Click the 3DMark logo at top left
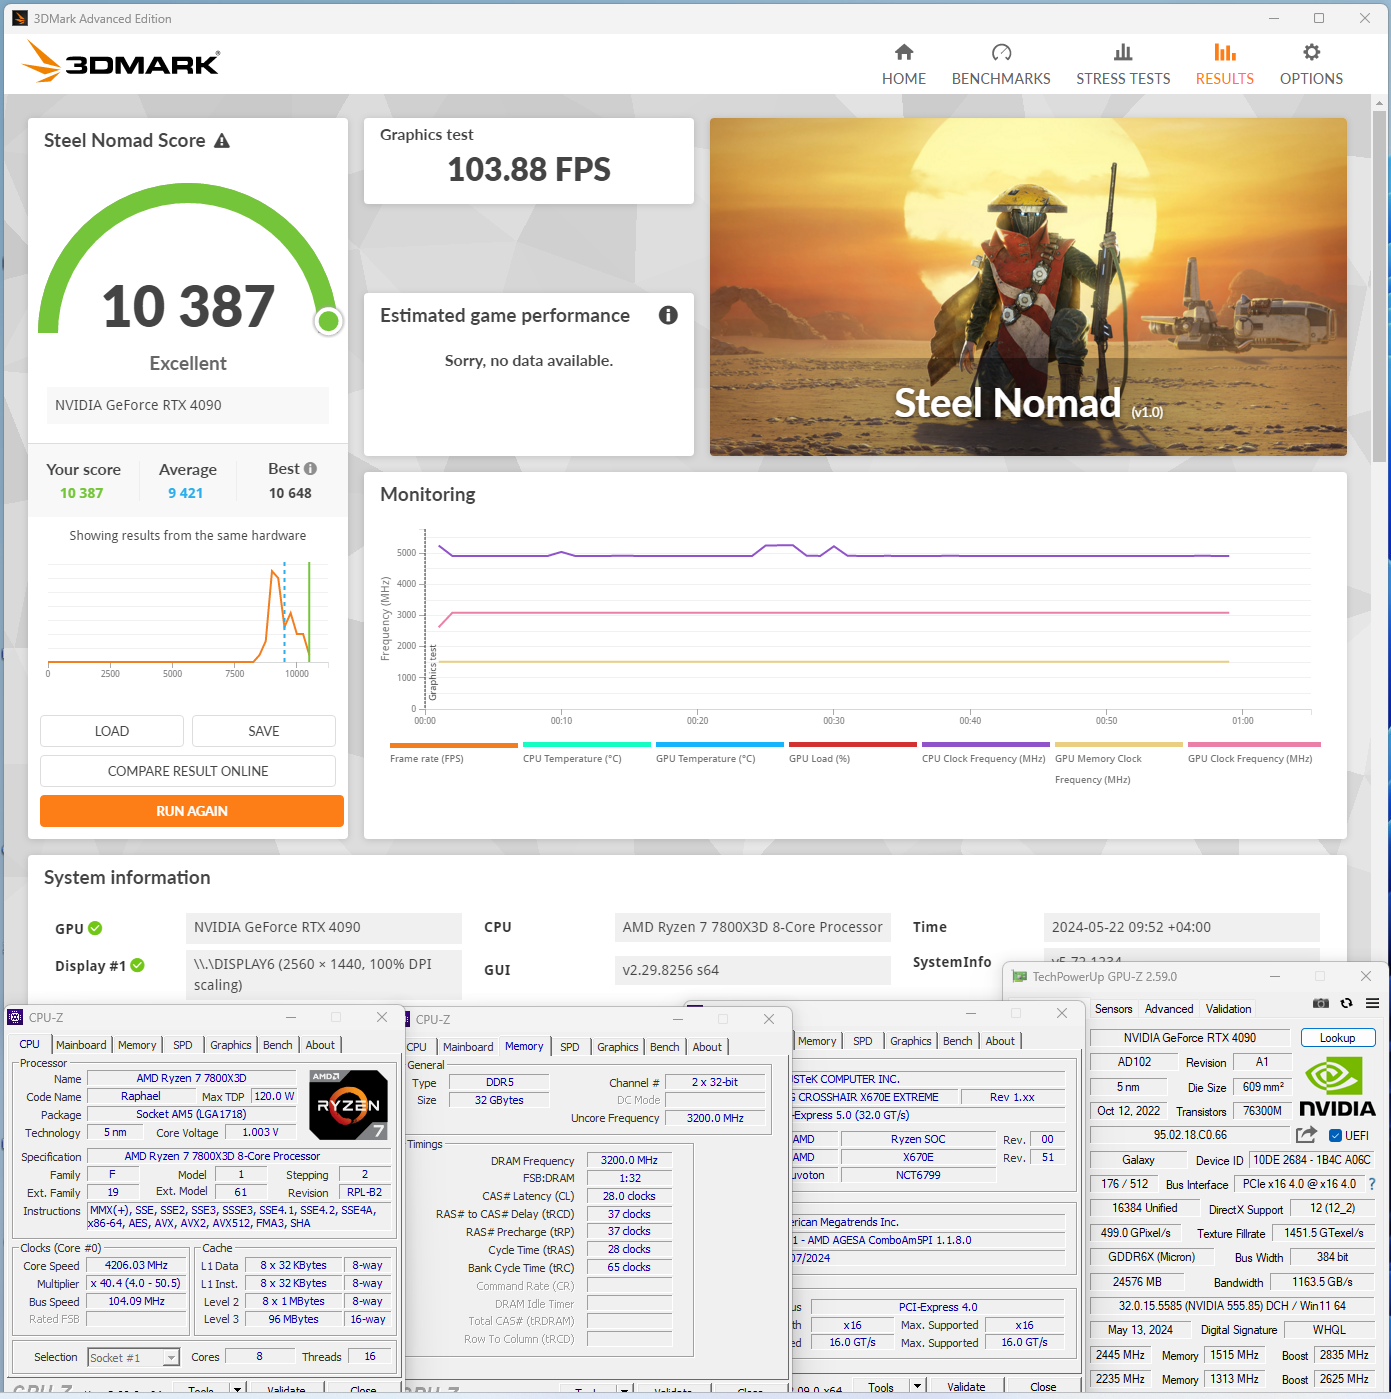Viewport: 1391px width, 1399px height. 120,62
